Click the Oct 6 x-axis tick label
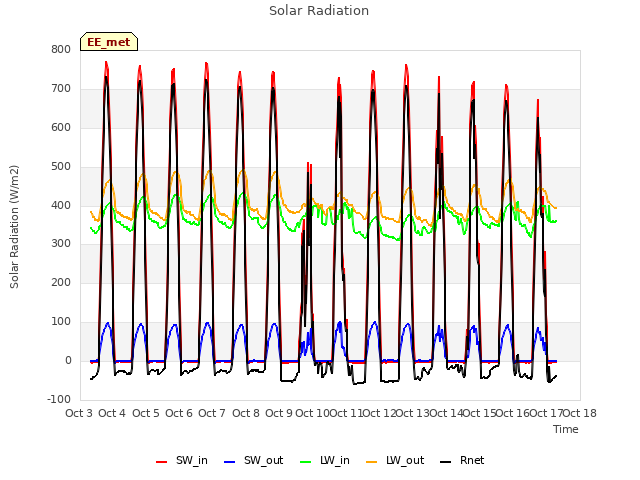Image resolution: width=640 pixels, height=480 pixels. [179, 413]
